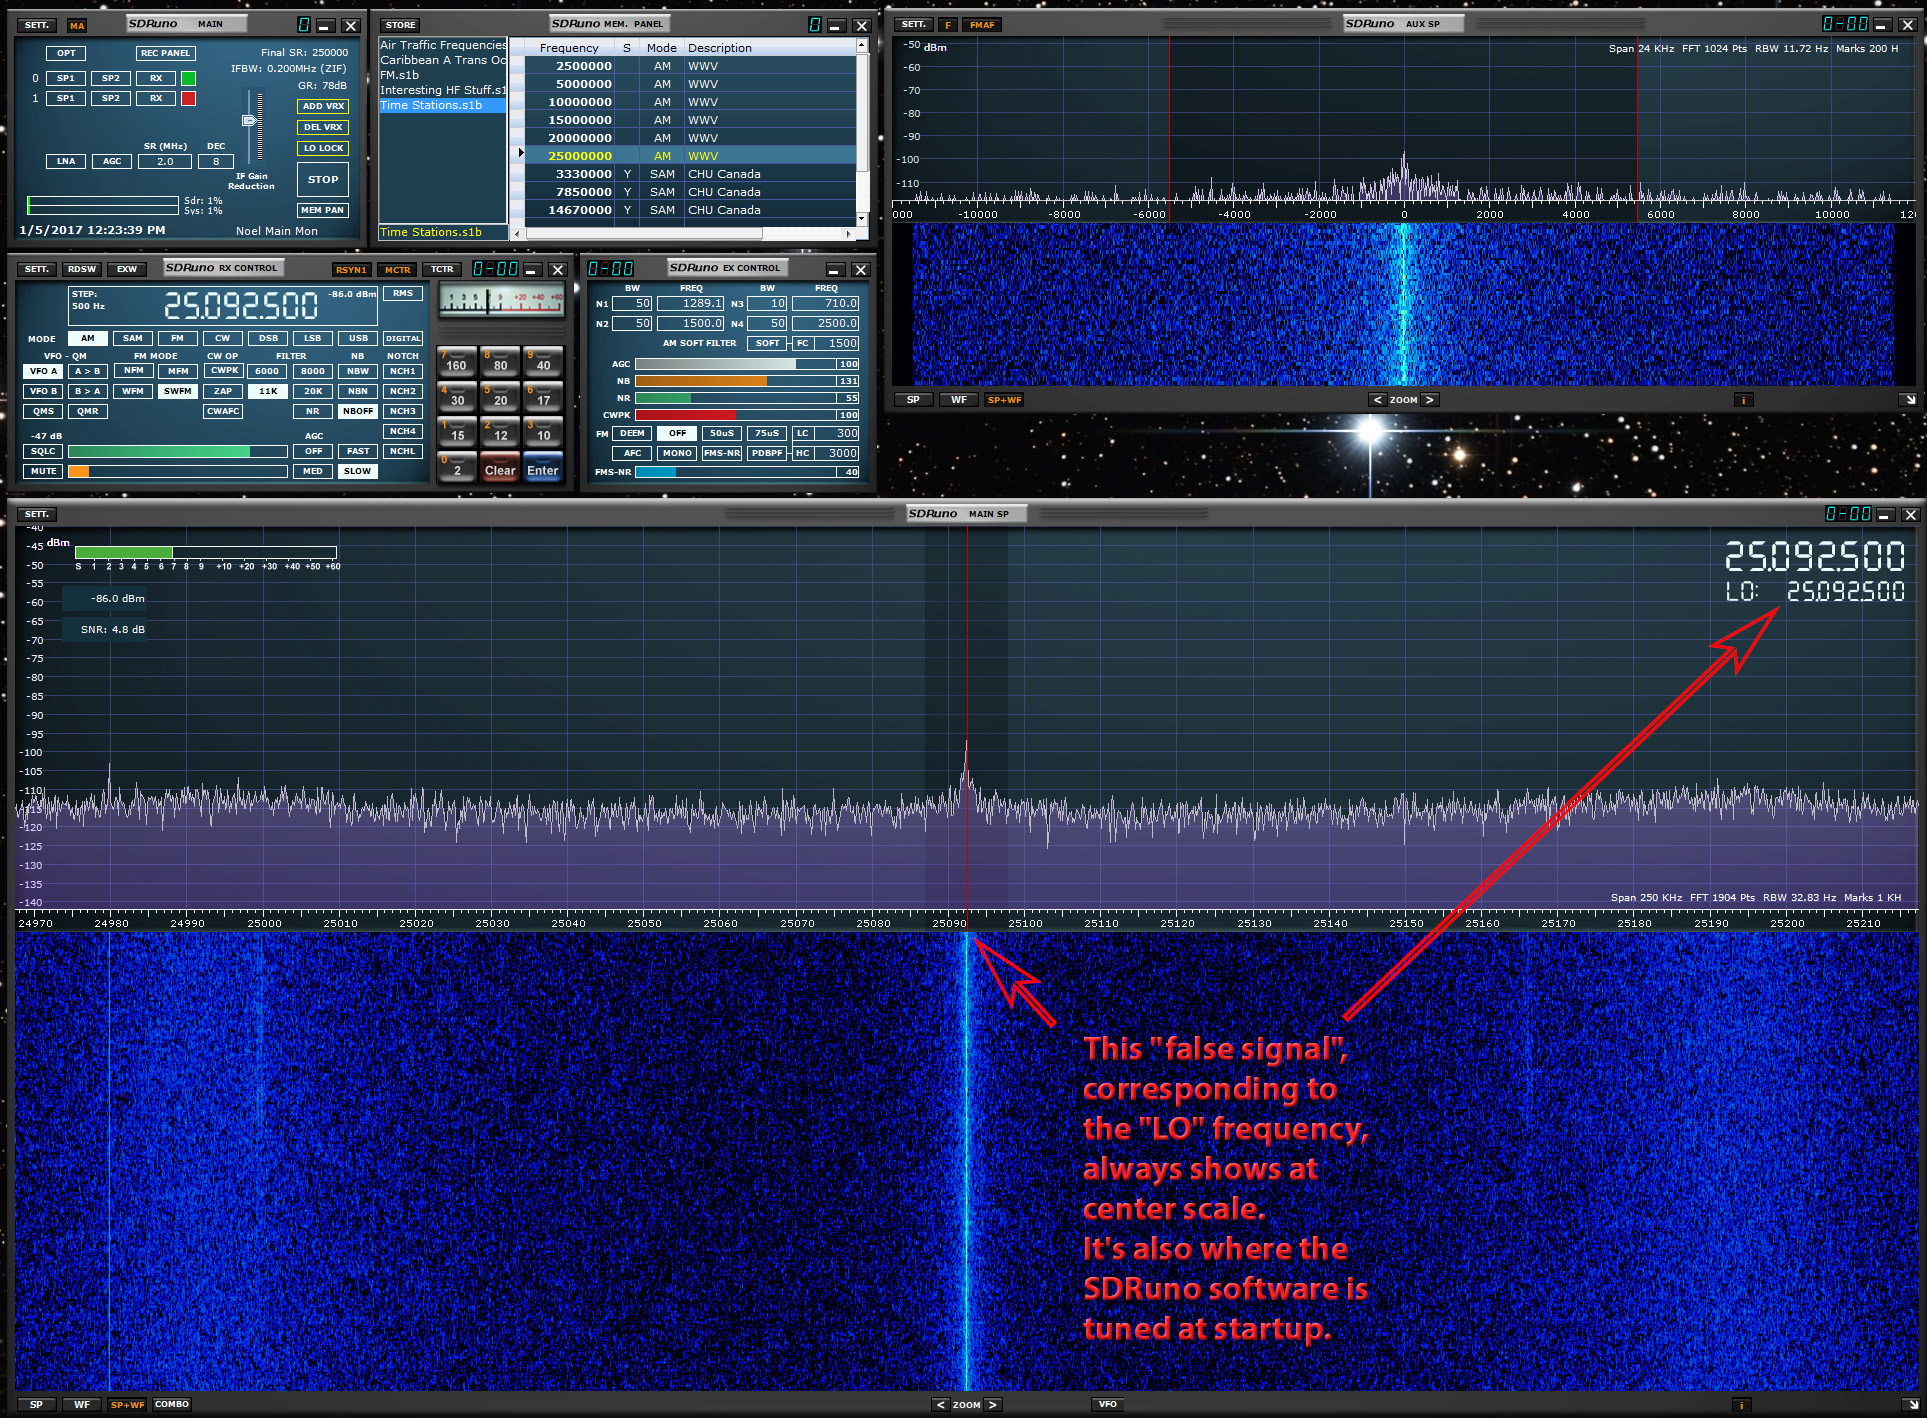The image size is (1927, 1418).
Task: Switch to VFO B
Action: coord(43,391)
